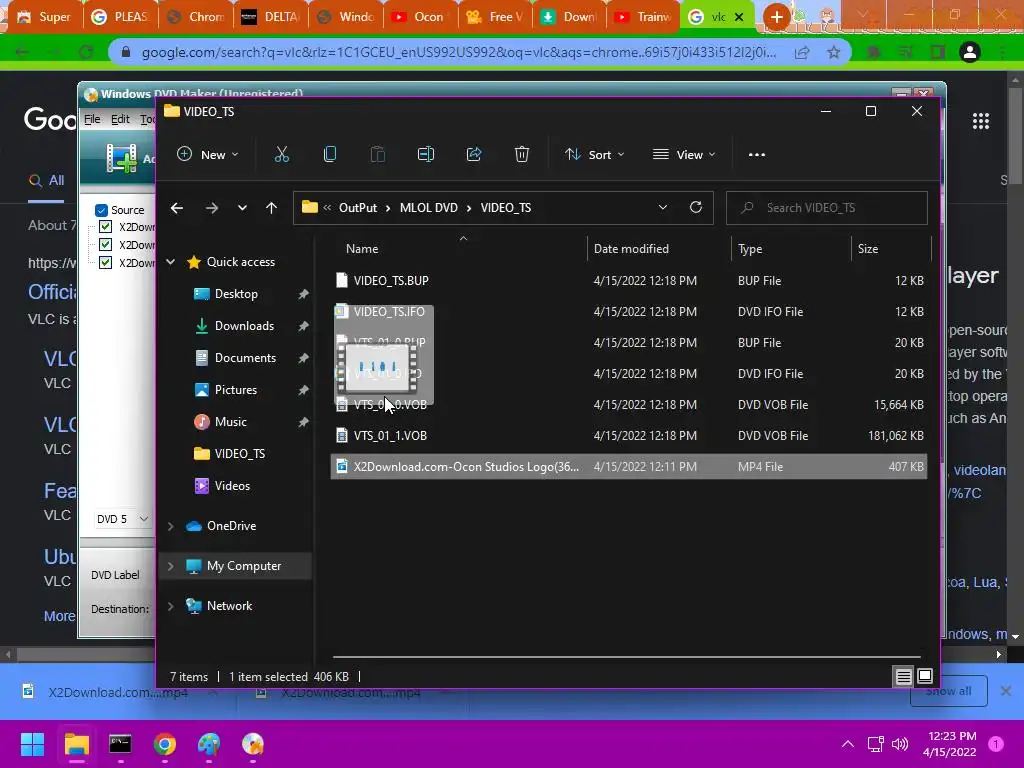1024x768 pixels.
Task: Click the Show all downloads button
Action: 948,691
